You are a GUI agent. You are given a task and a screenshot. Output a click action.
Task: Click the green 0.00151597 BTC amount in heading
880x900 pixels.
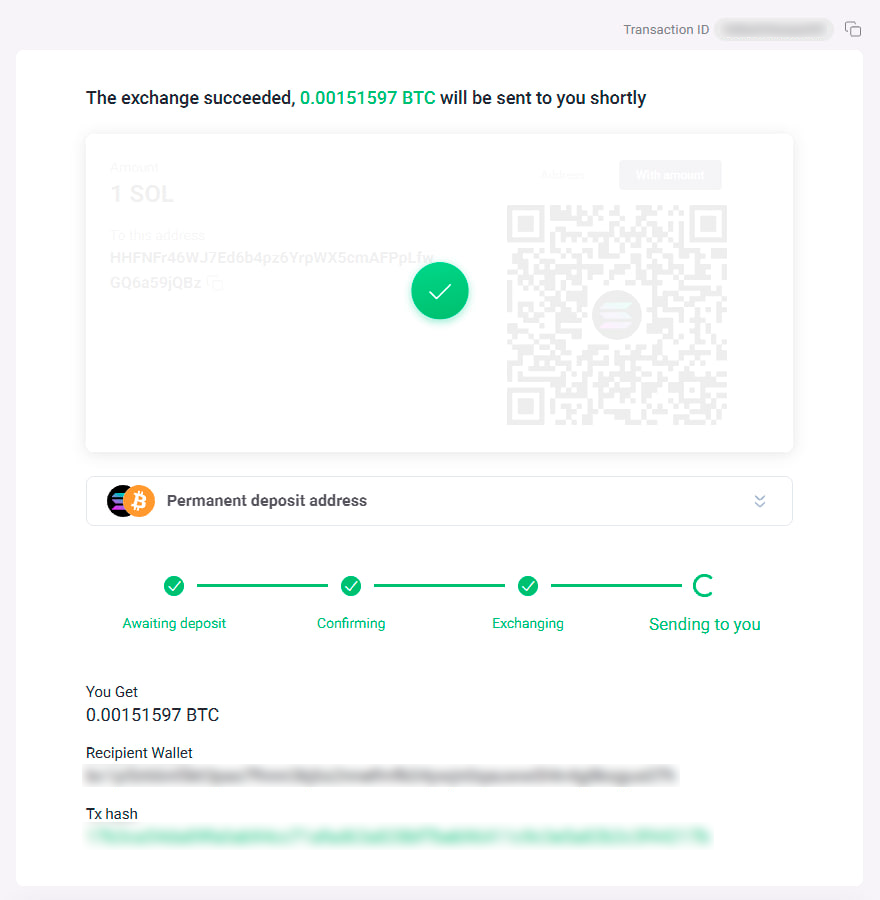click(x=367, y=98)
